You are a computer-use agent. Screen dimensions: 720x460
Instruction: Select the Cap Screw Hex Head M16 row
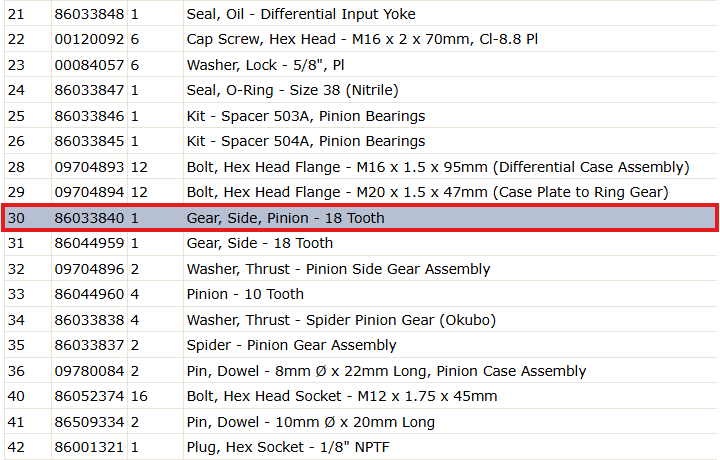(x=361, y=39)
